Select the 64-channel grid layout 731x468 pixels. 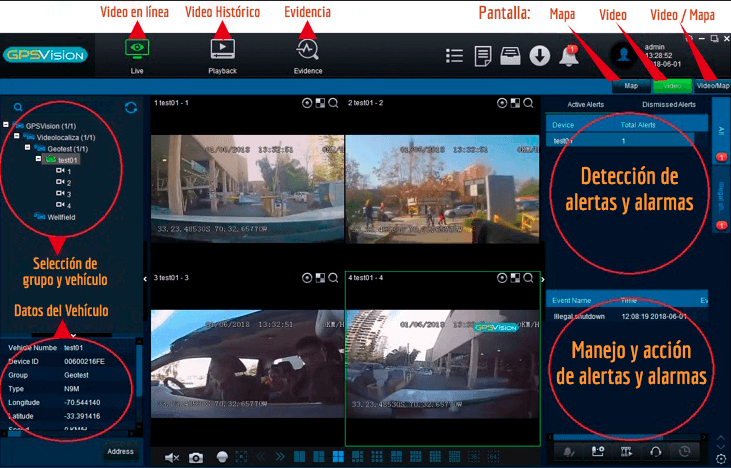[493, 456]
